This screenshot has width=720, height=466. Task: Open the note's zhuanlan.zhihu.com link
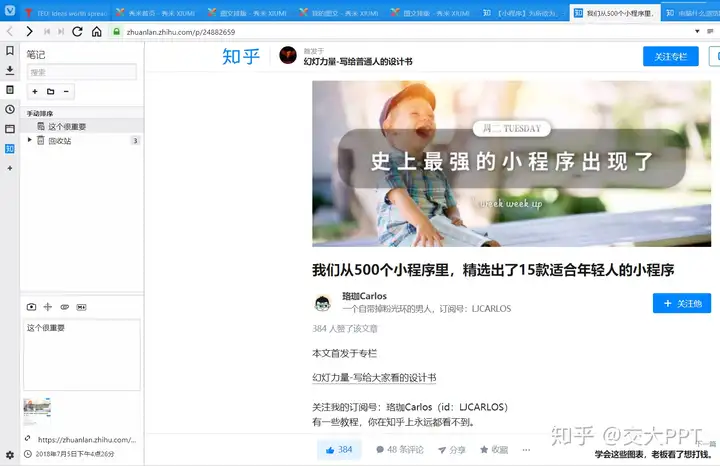pyautogui.click(x=86, y=440)
